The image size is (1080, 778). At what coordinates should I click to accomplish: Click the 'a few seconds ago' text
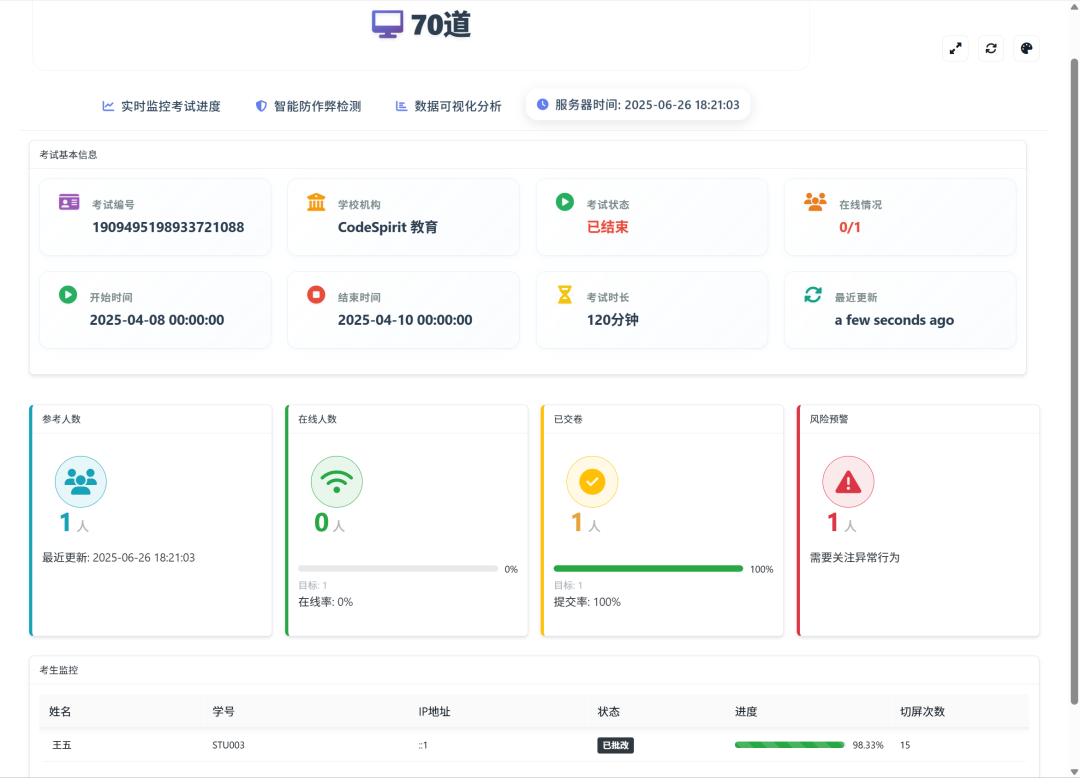(894, 320)
